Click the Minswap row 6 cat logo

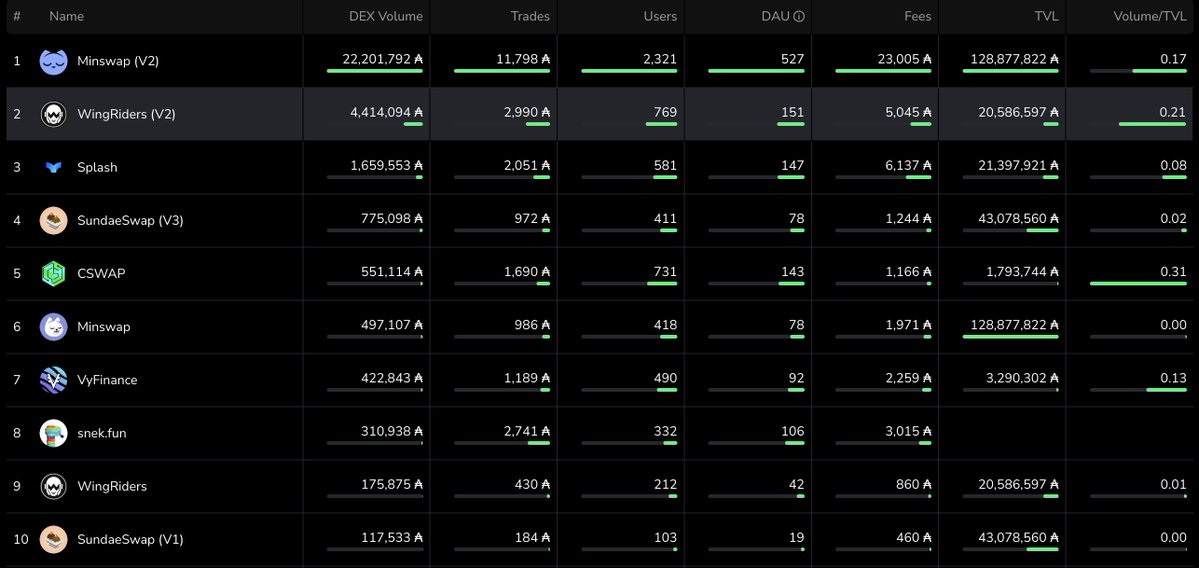pyautogui.click(x=54, y=326)
